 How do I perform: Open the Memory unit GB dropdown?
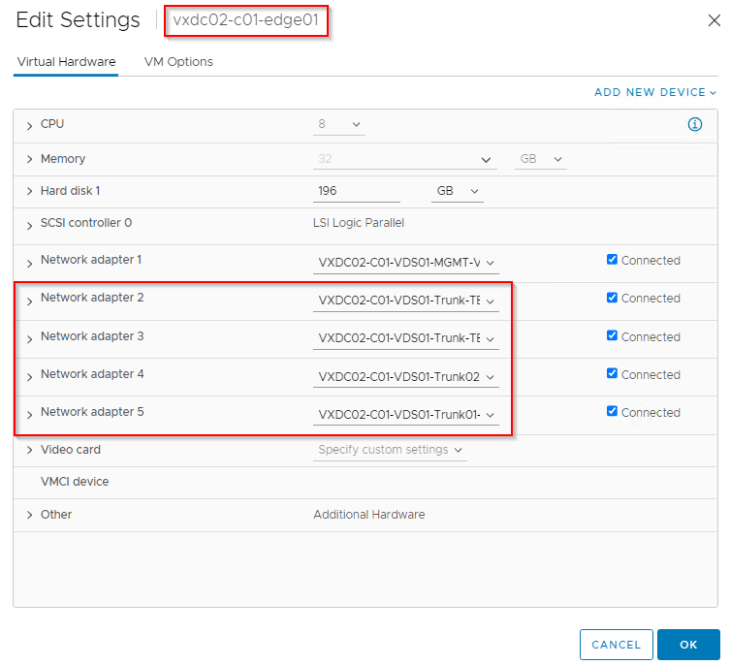click(541, 159)
